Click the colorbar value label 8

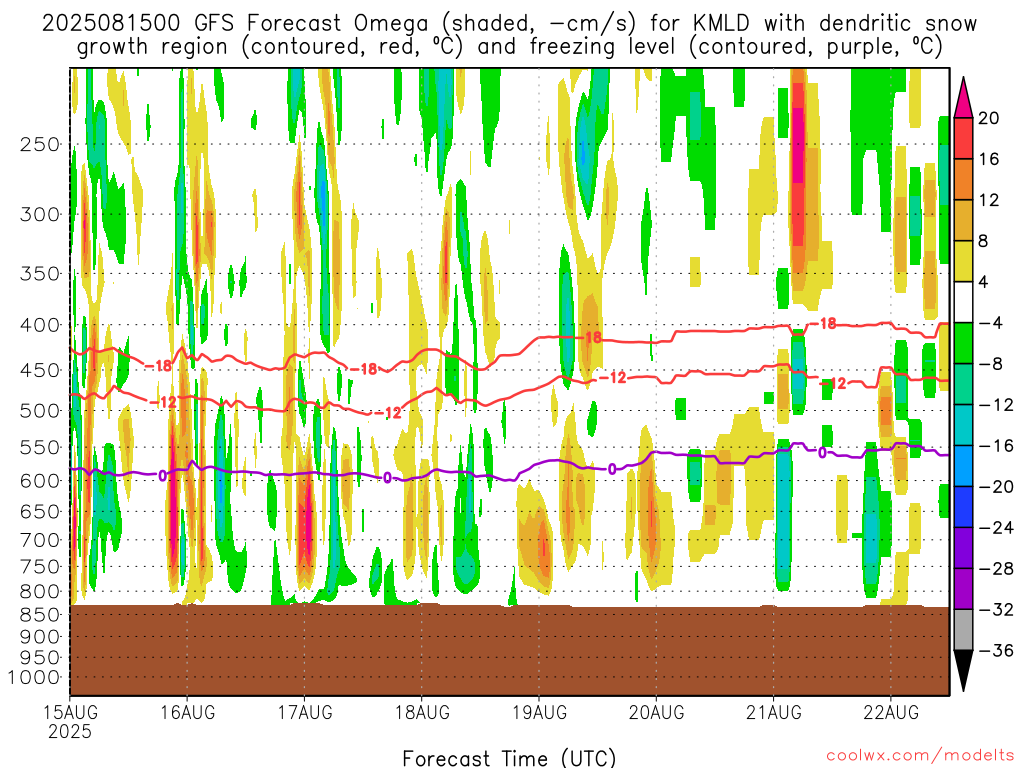tap(983, 241)
